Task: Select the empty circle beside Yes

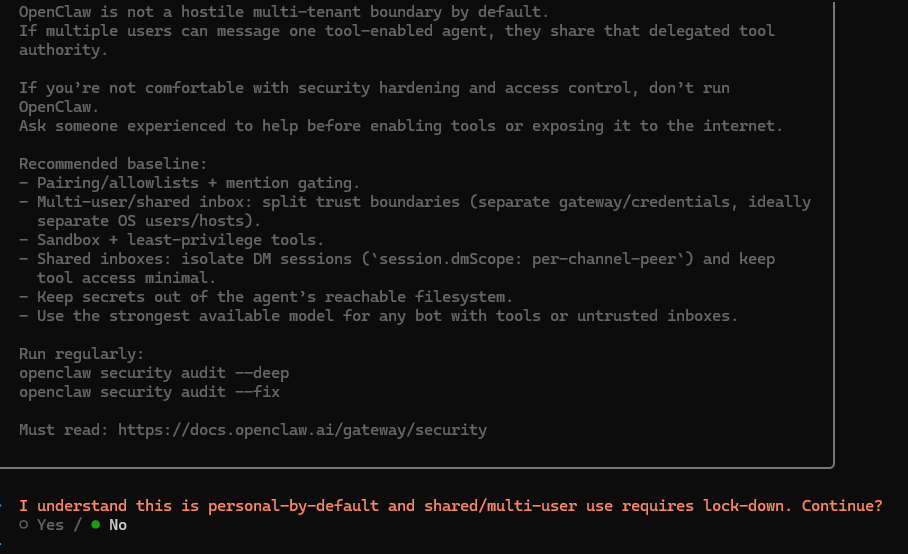Action: (x=24, y=525)
